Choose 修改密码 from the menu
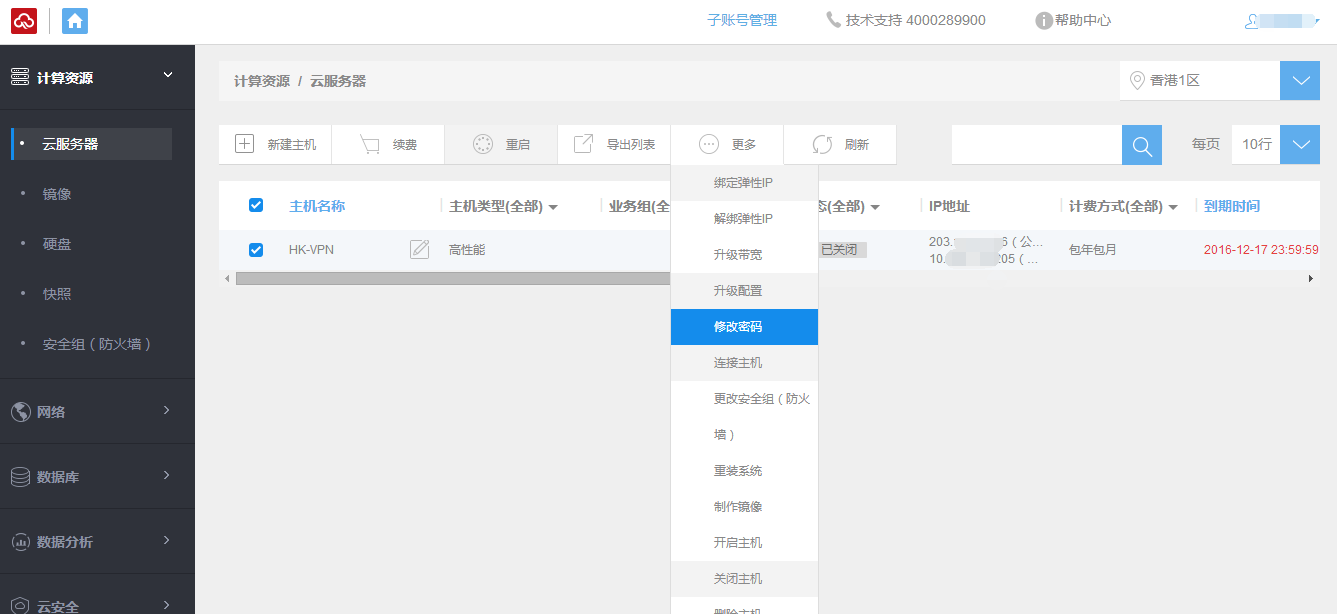This screenshot has width=1337, height=614. [x=744, y=327]
